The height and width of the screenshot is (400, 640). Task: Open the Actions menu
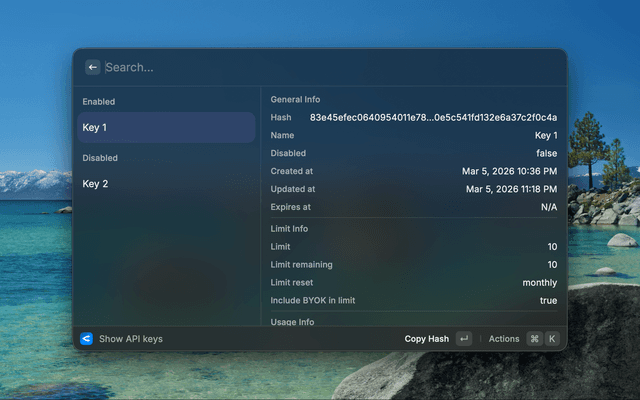tap(504, 339)
